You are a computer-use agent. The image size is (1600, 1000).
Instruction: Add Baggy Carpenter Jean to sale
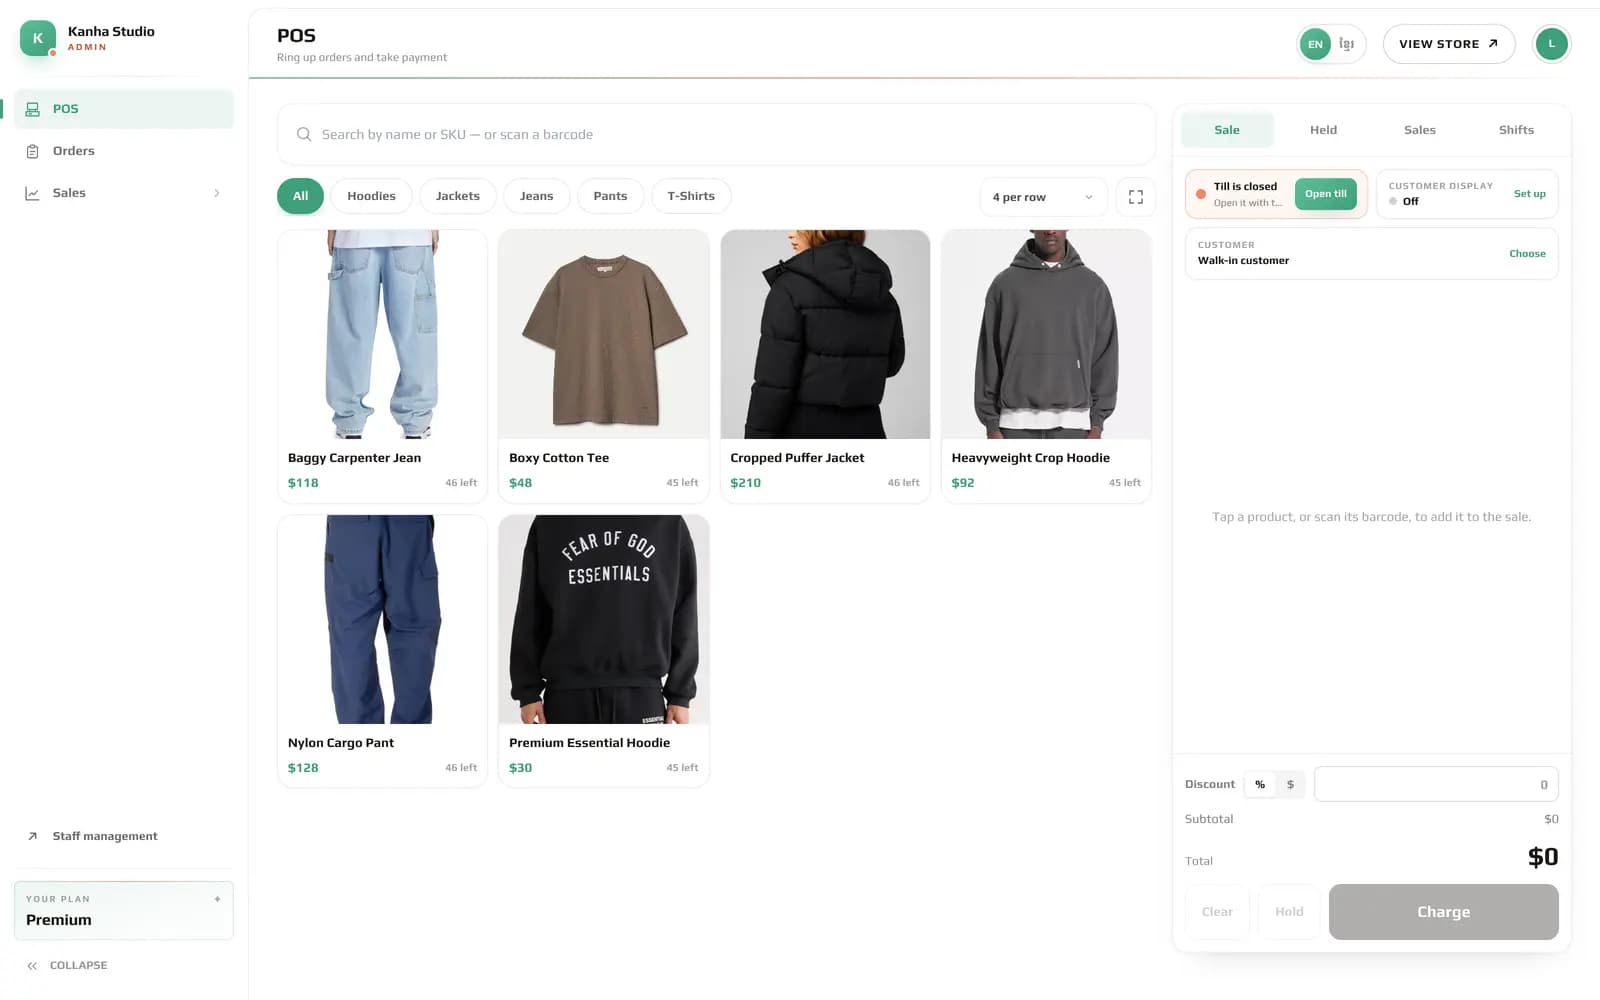point(382,366)
